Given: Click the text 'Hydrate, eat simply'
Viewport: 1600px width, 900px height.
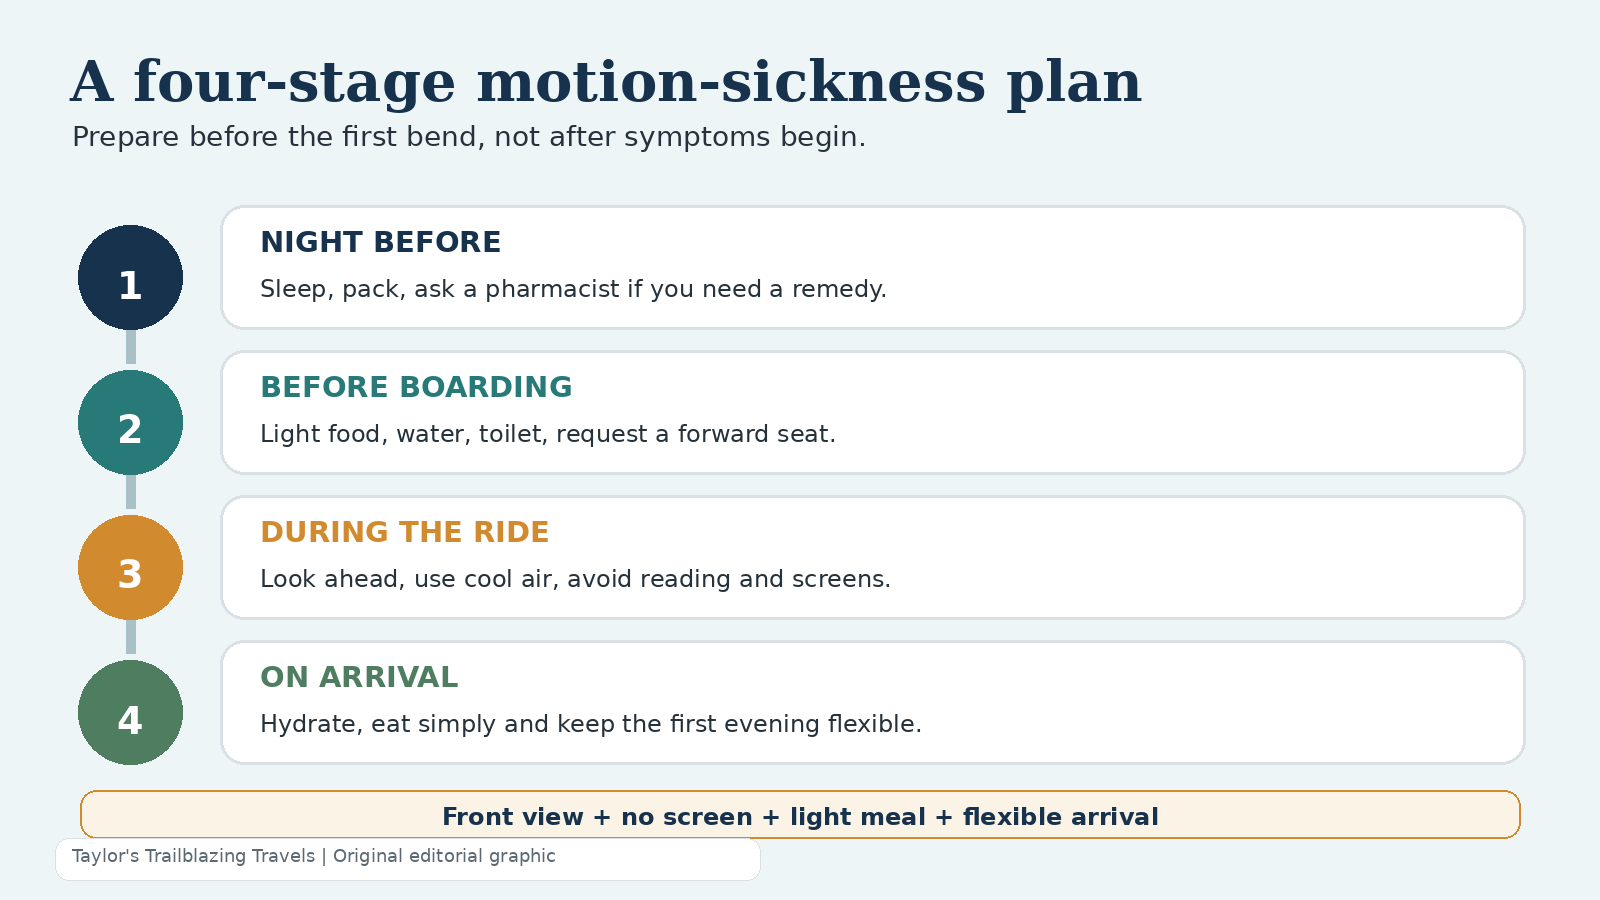Looking at the screenshot, I should 591,724.
